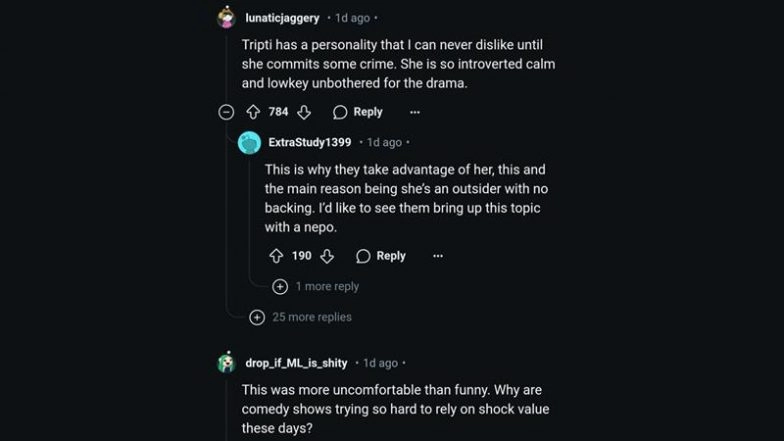
Task: Open lunaticjaggery's username profile link
Action: click(x=282, y=18)
